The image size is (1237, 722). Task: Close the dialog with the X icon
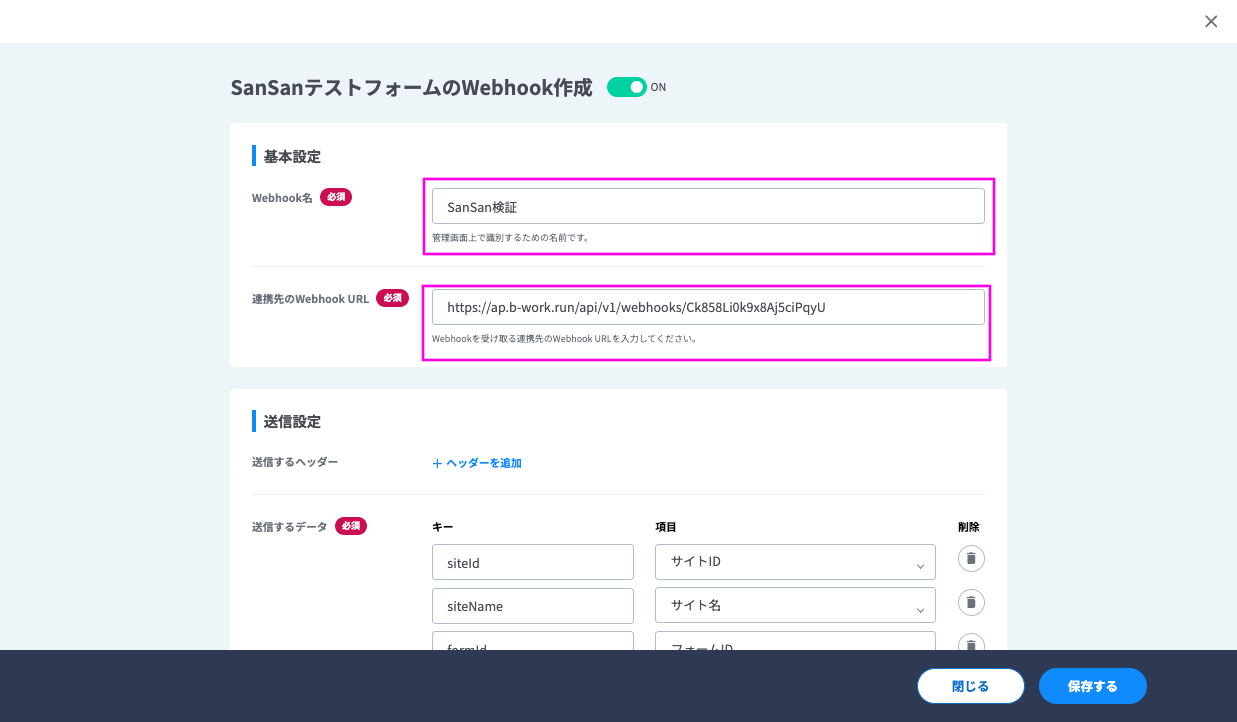(1211, 21)
